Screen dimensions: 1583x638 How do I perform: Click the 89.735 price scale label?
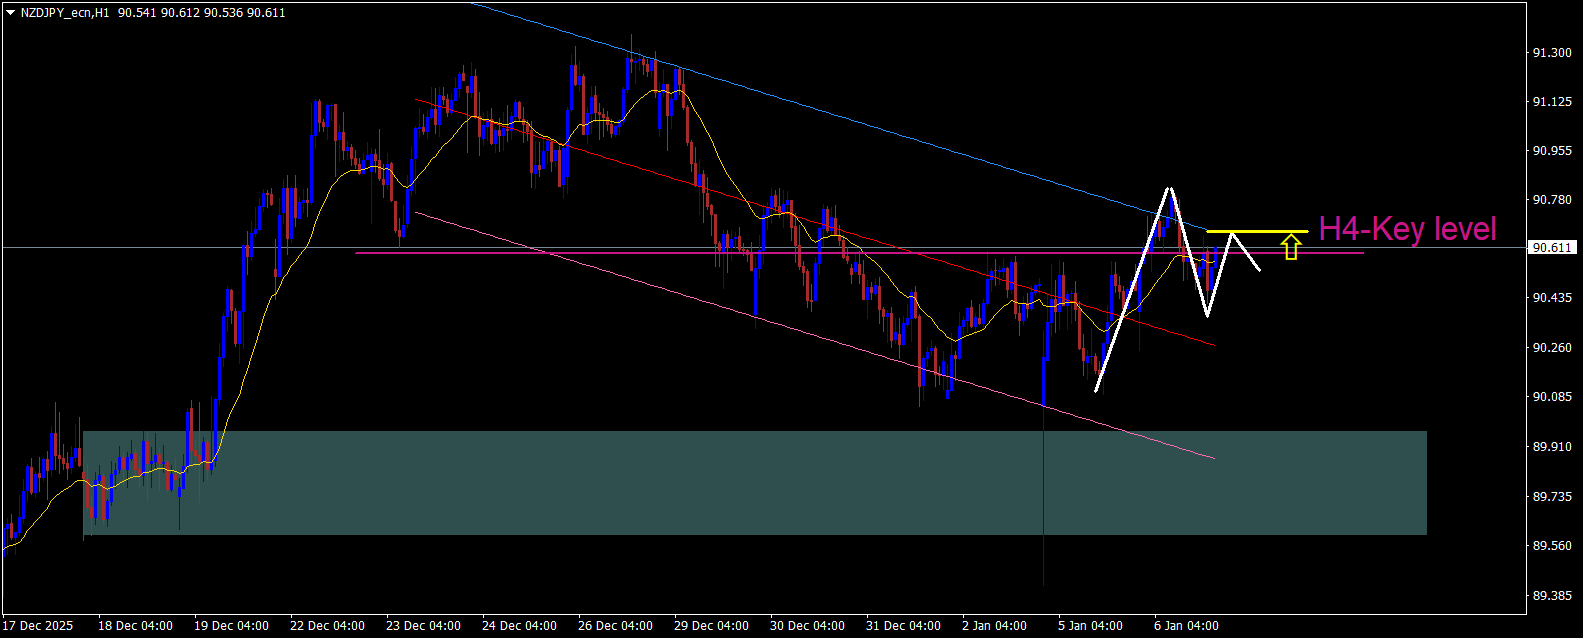[x=1552, y=497]
